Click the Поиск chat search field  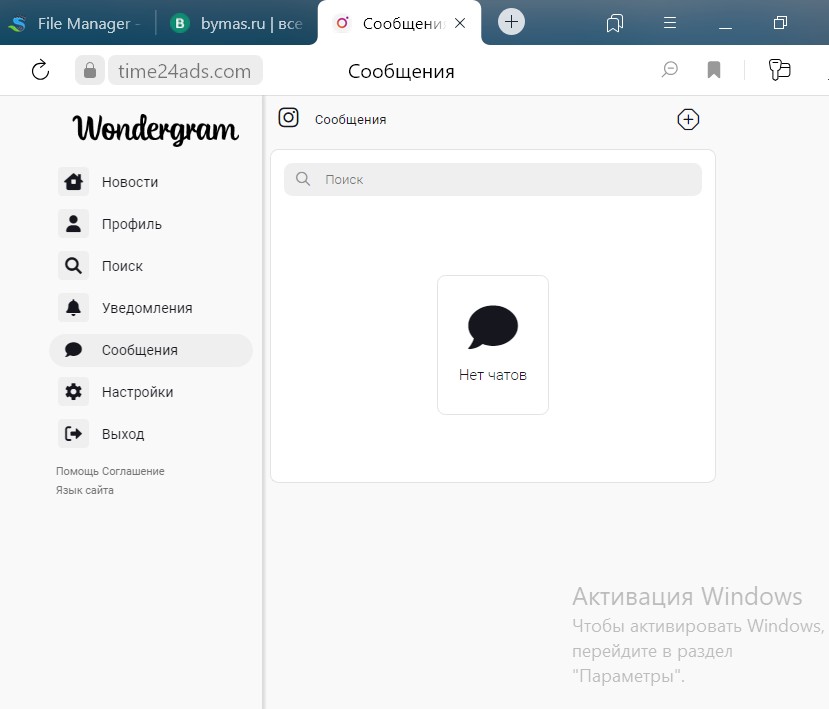(x=500, y=180)
